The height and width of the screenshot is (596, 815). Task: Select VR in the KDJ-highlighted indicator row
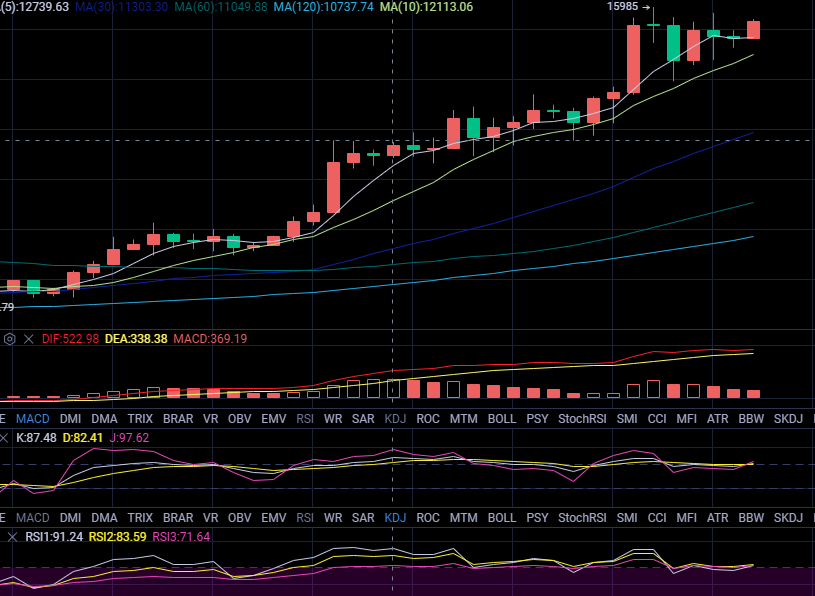(211, 518)
